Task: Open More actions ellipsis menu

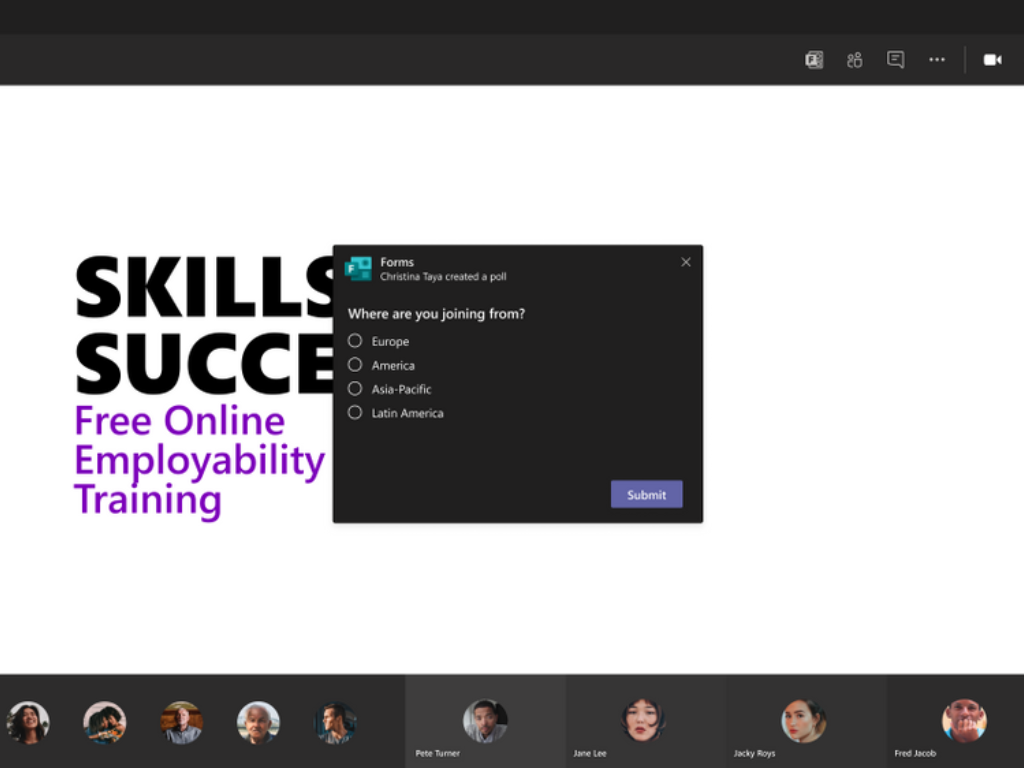Action: (x=936, y=60)
